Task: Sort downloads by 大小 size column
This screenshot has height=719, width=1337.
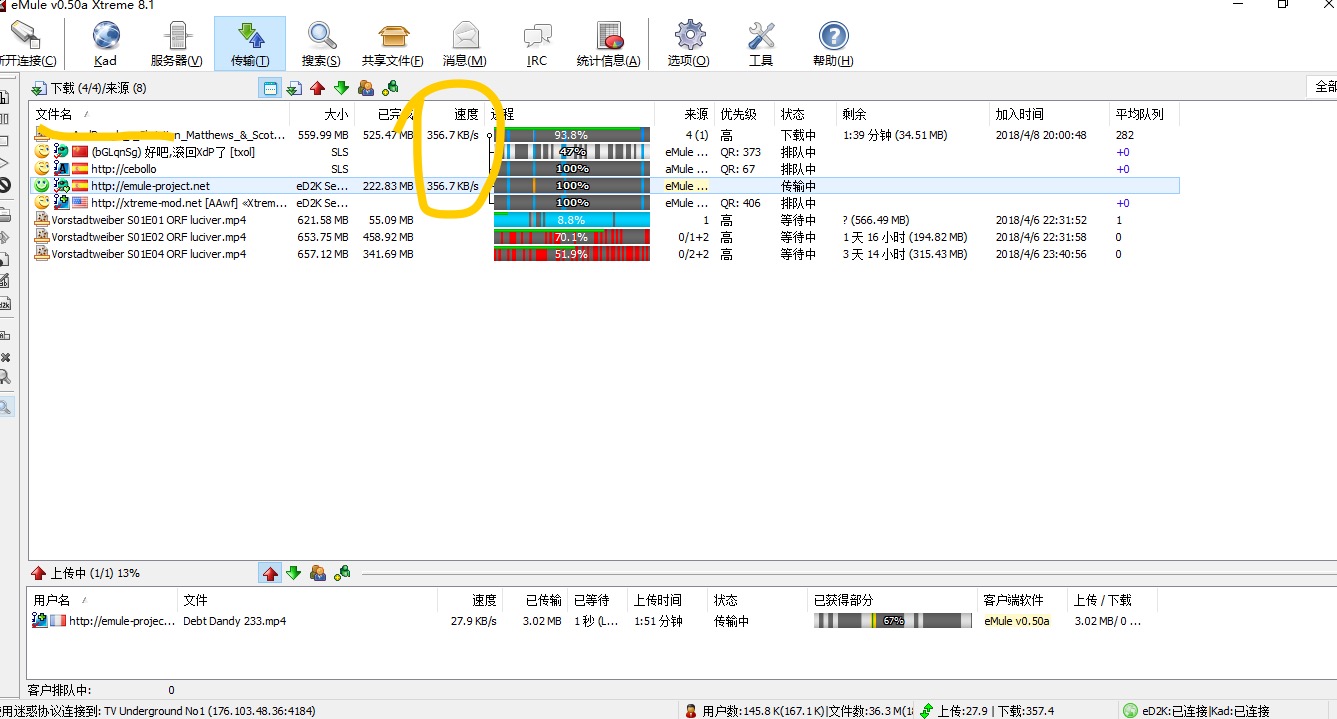Action: 322,115
